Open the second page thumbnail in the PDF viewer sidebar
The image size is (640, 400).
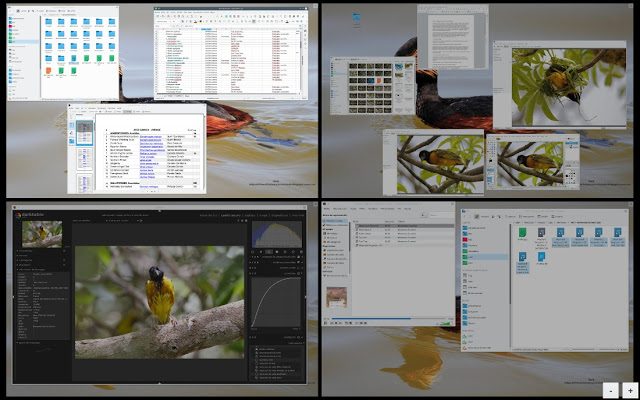coord(84,158)
